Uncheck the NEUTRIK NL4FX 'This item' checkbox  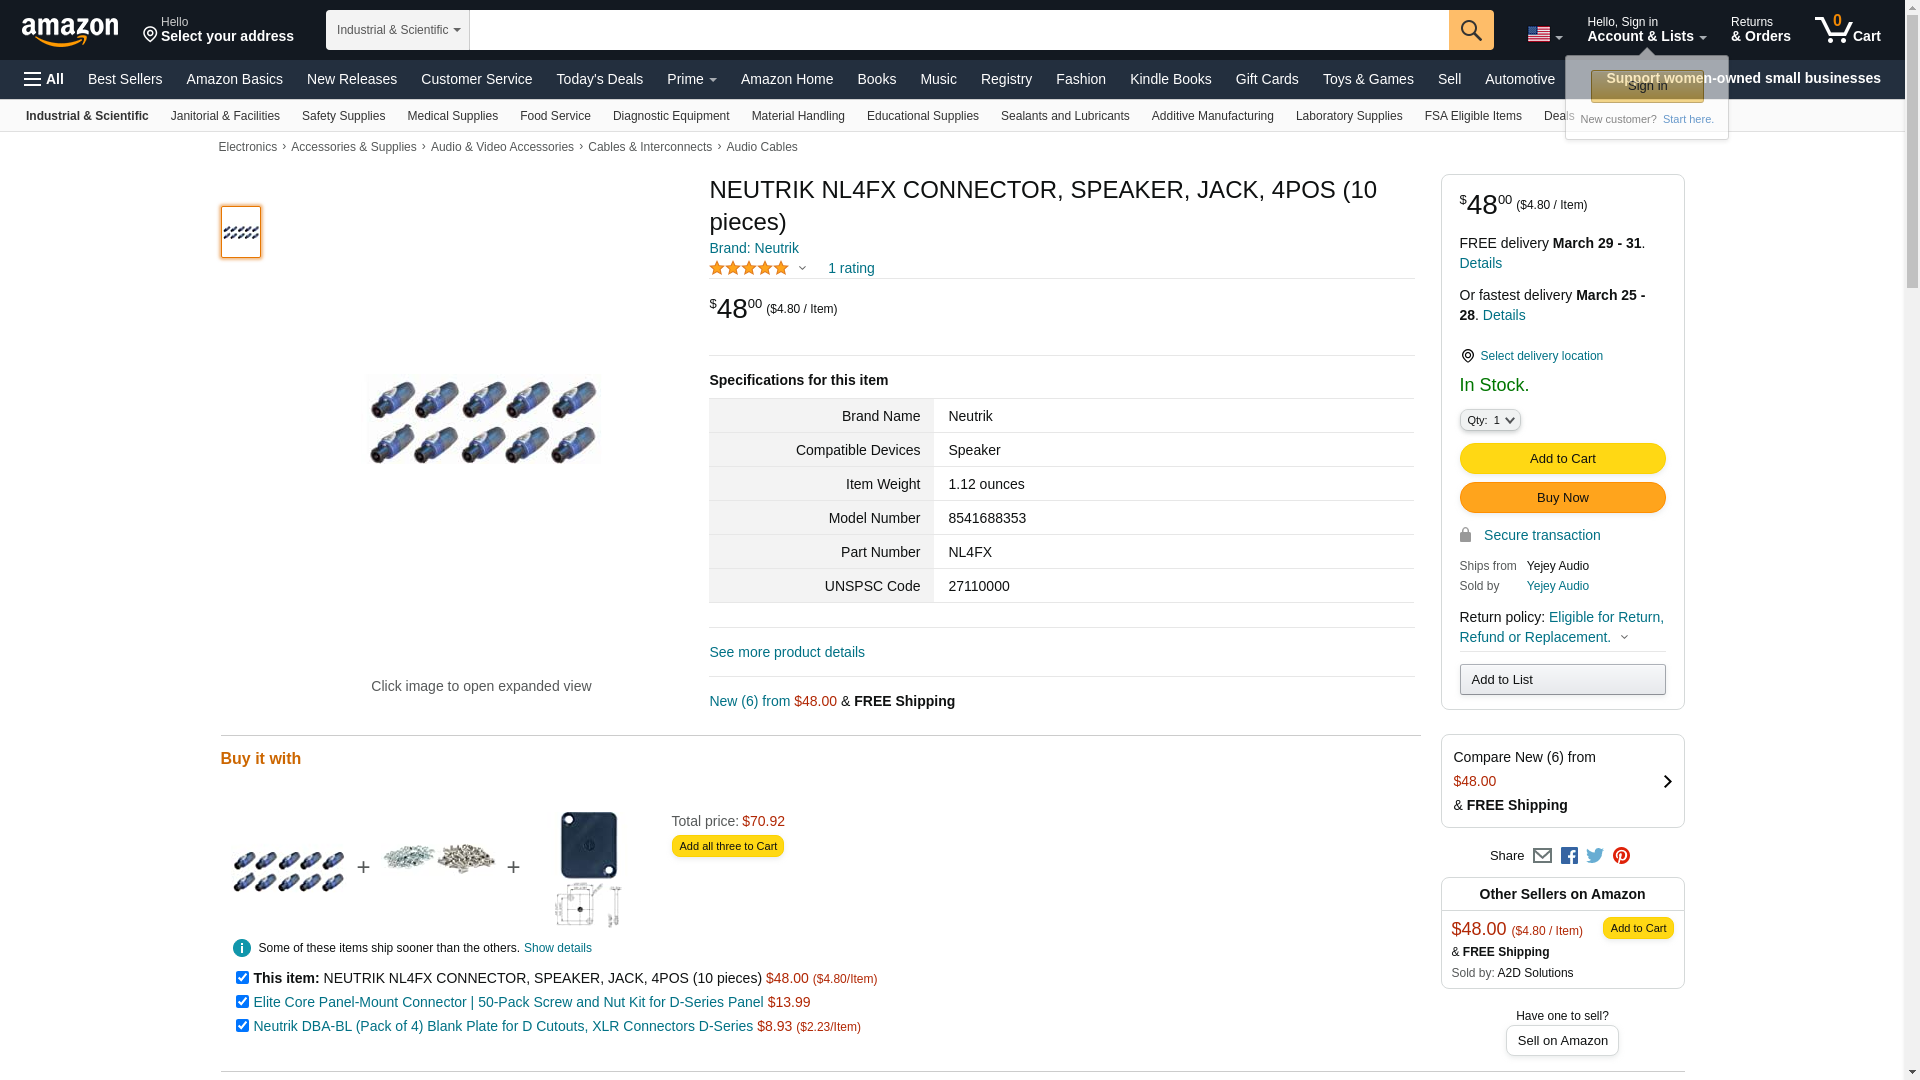[x=242, y=978]
